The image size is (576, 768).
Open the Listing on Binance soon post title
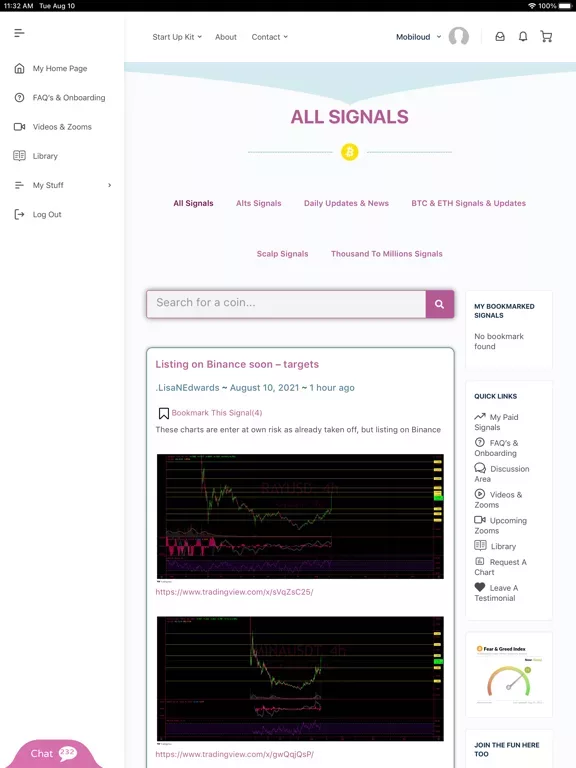[x=237, y=364]
